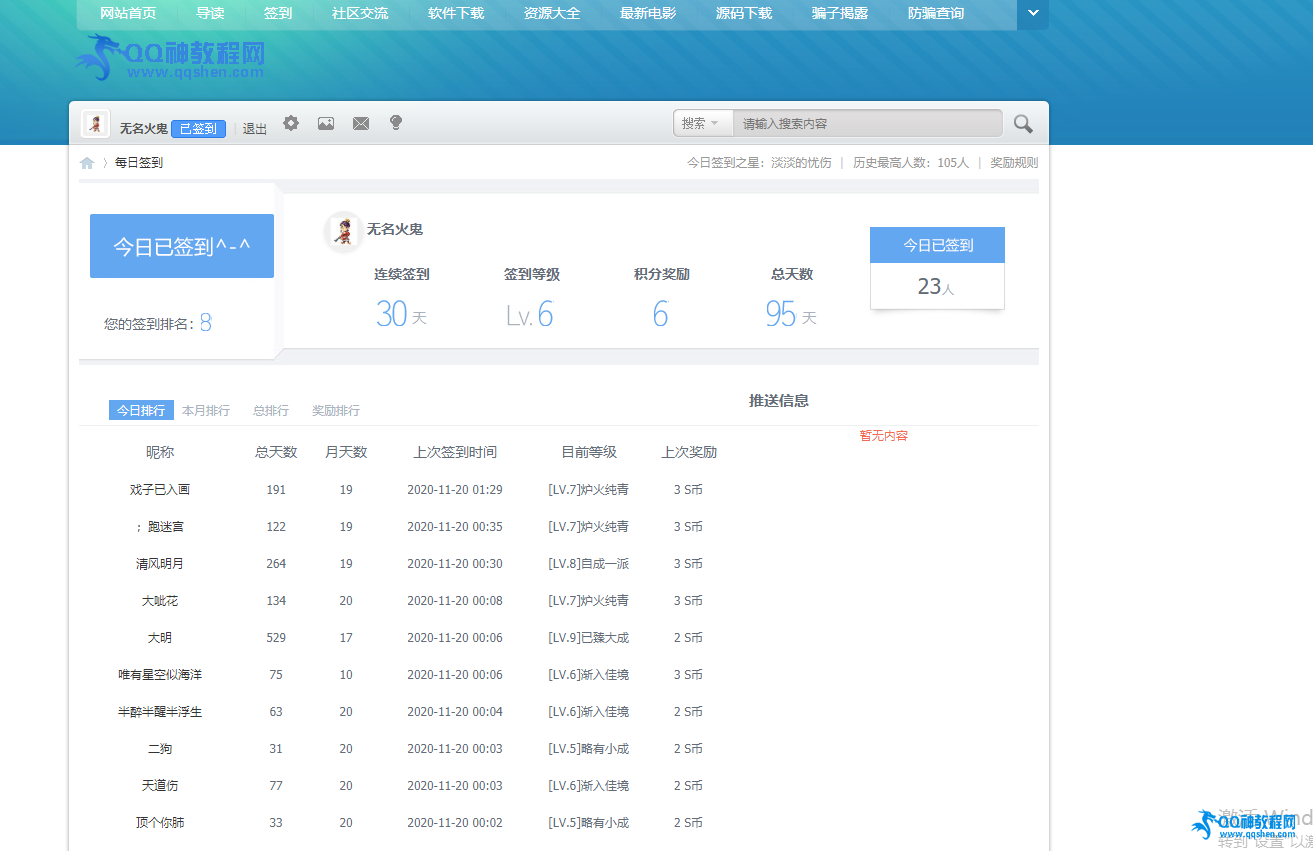Switch to 总排行 tab
1313x851 pixels.
pyautogui.click(x=271, y=411)
